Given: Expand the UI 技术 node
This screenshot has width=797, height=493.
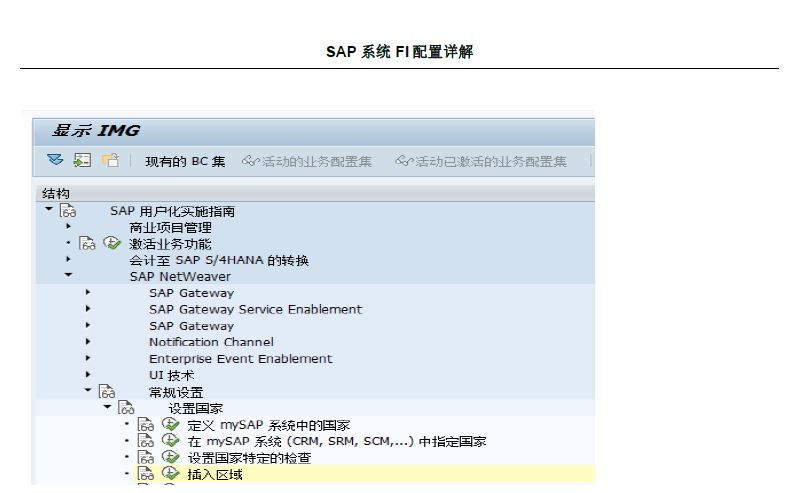Looking at the screenshot, I should pos(88,374).
